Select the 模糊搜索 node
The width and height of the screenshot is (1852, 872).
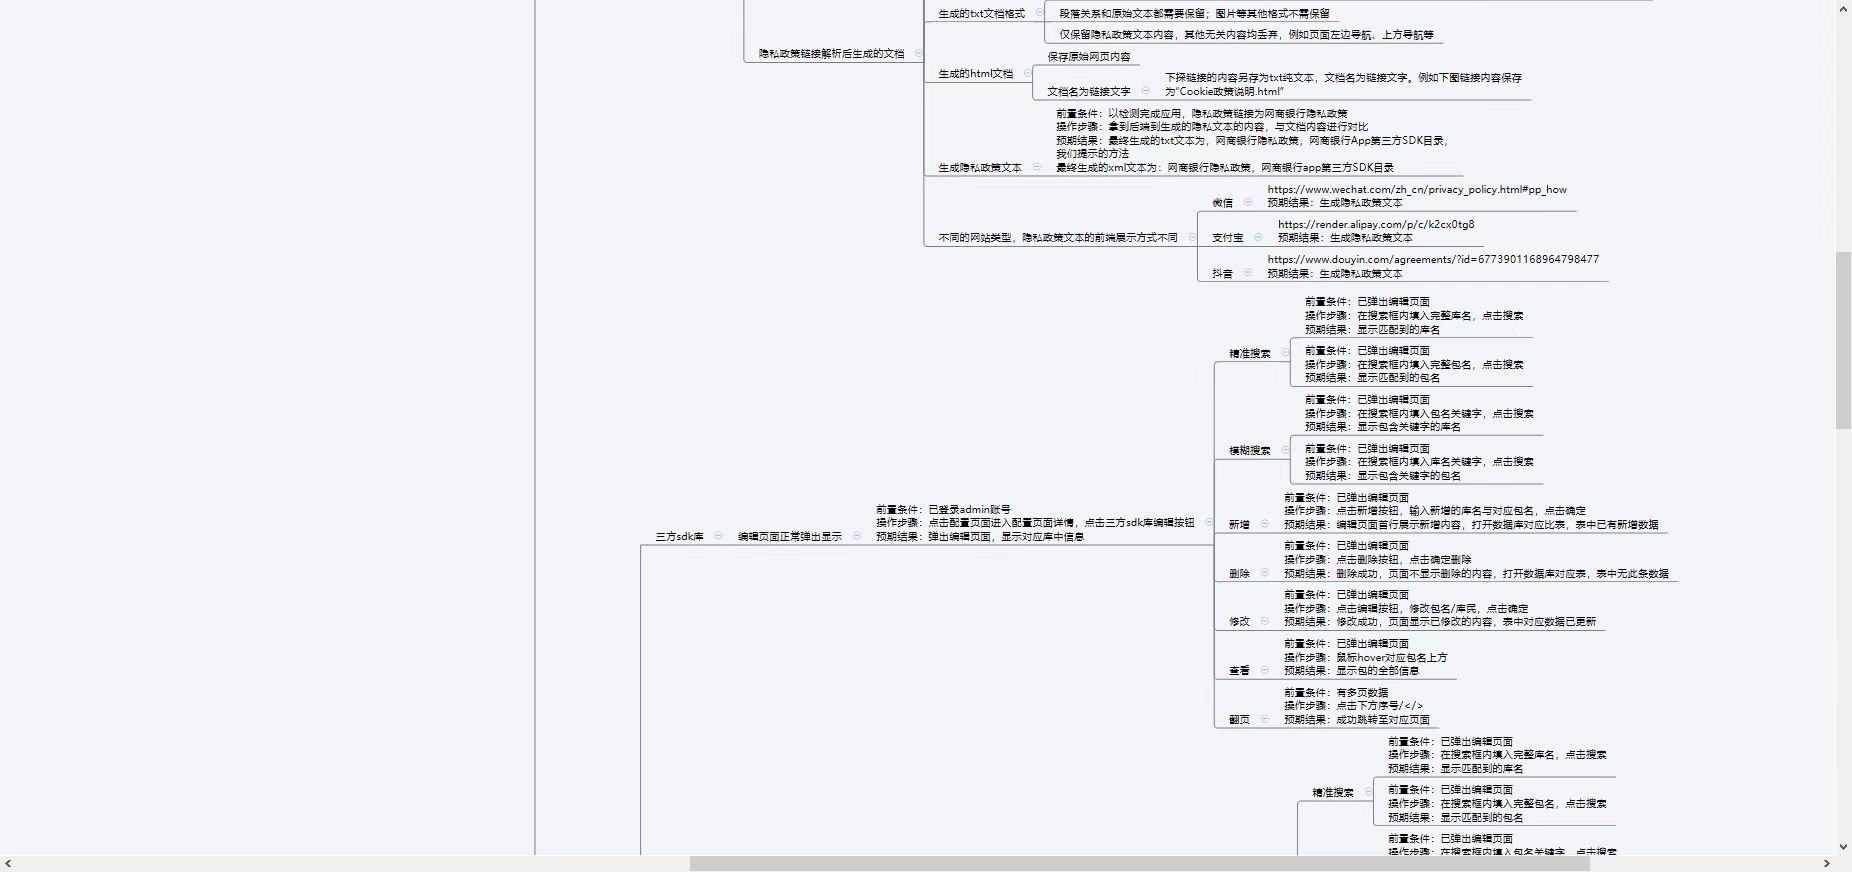tap(1250, 451)
